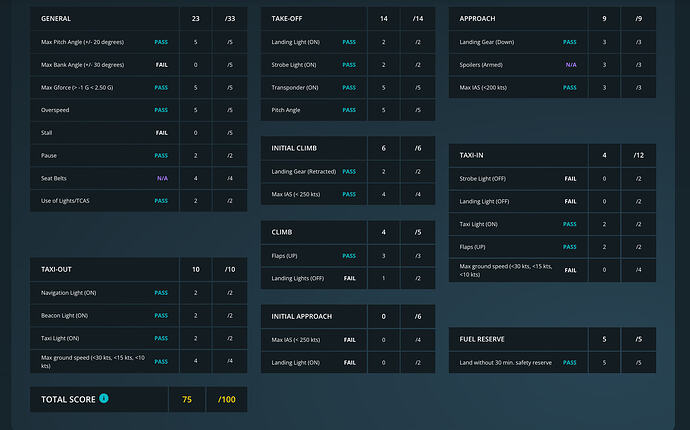
Task: Click FAIL status in the Max Bank Angle row
Action: [161, 65]
